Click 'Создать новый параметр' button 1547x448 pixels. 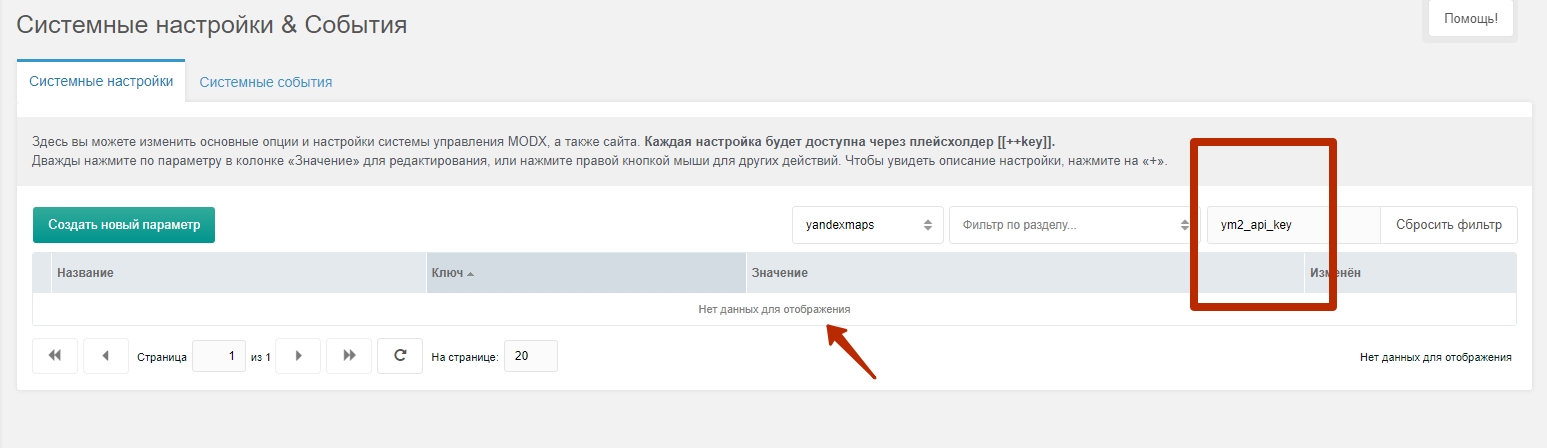tap(124, 225)
